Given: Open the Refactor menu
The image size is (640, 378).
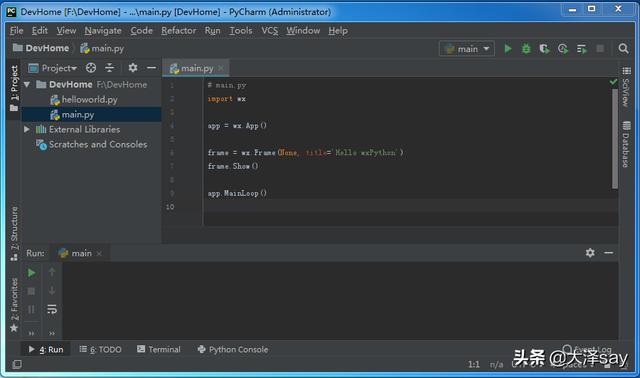Looking at the screenshot, I should pos(178,31).
